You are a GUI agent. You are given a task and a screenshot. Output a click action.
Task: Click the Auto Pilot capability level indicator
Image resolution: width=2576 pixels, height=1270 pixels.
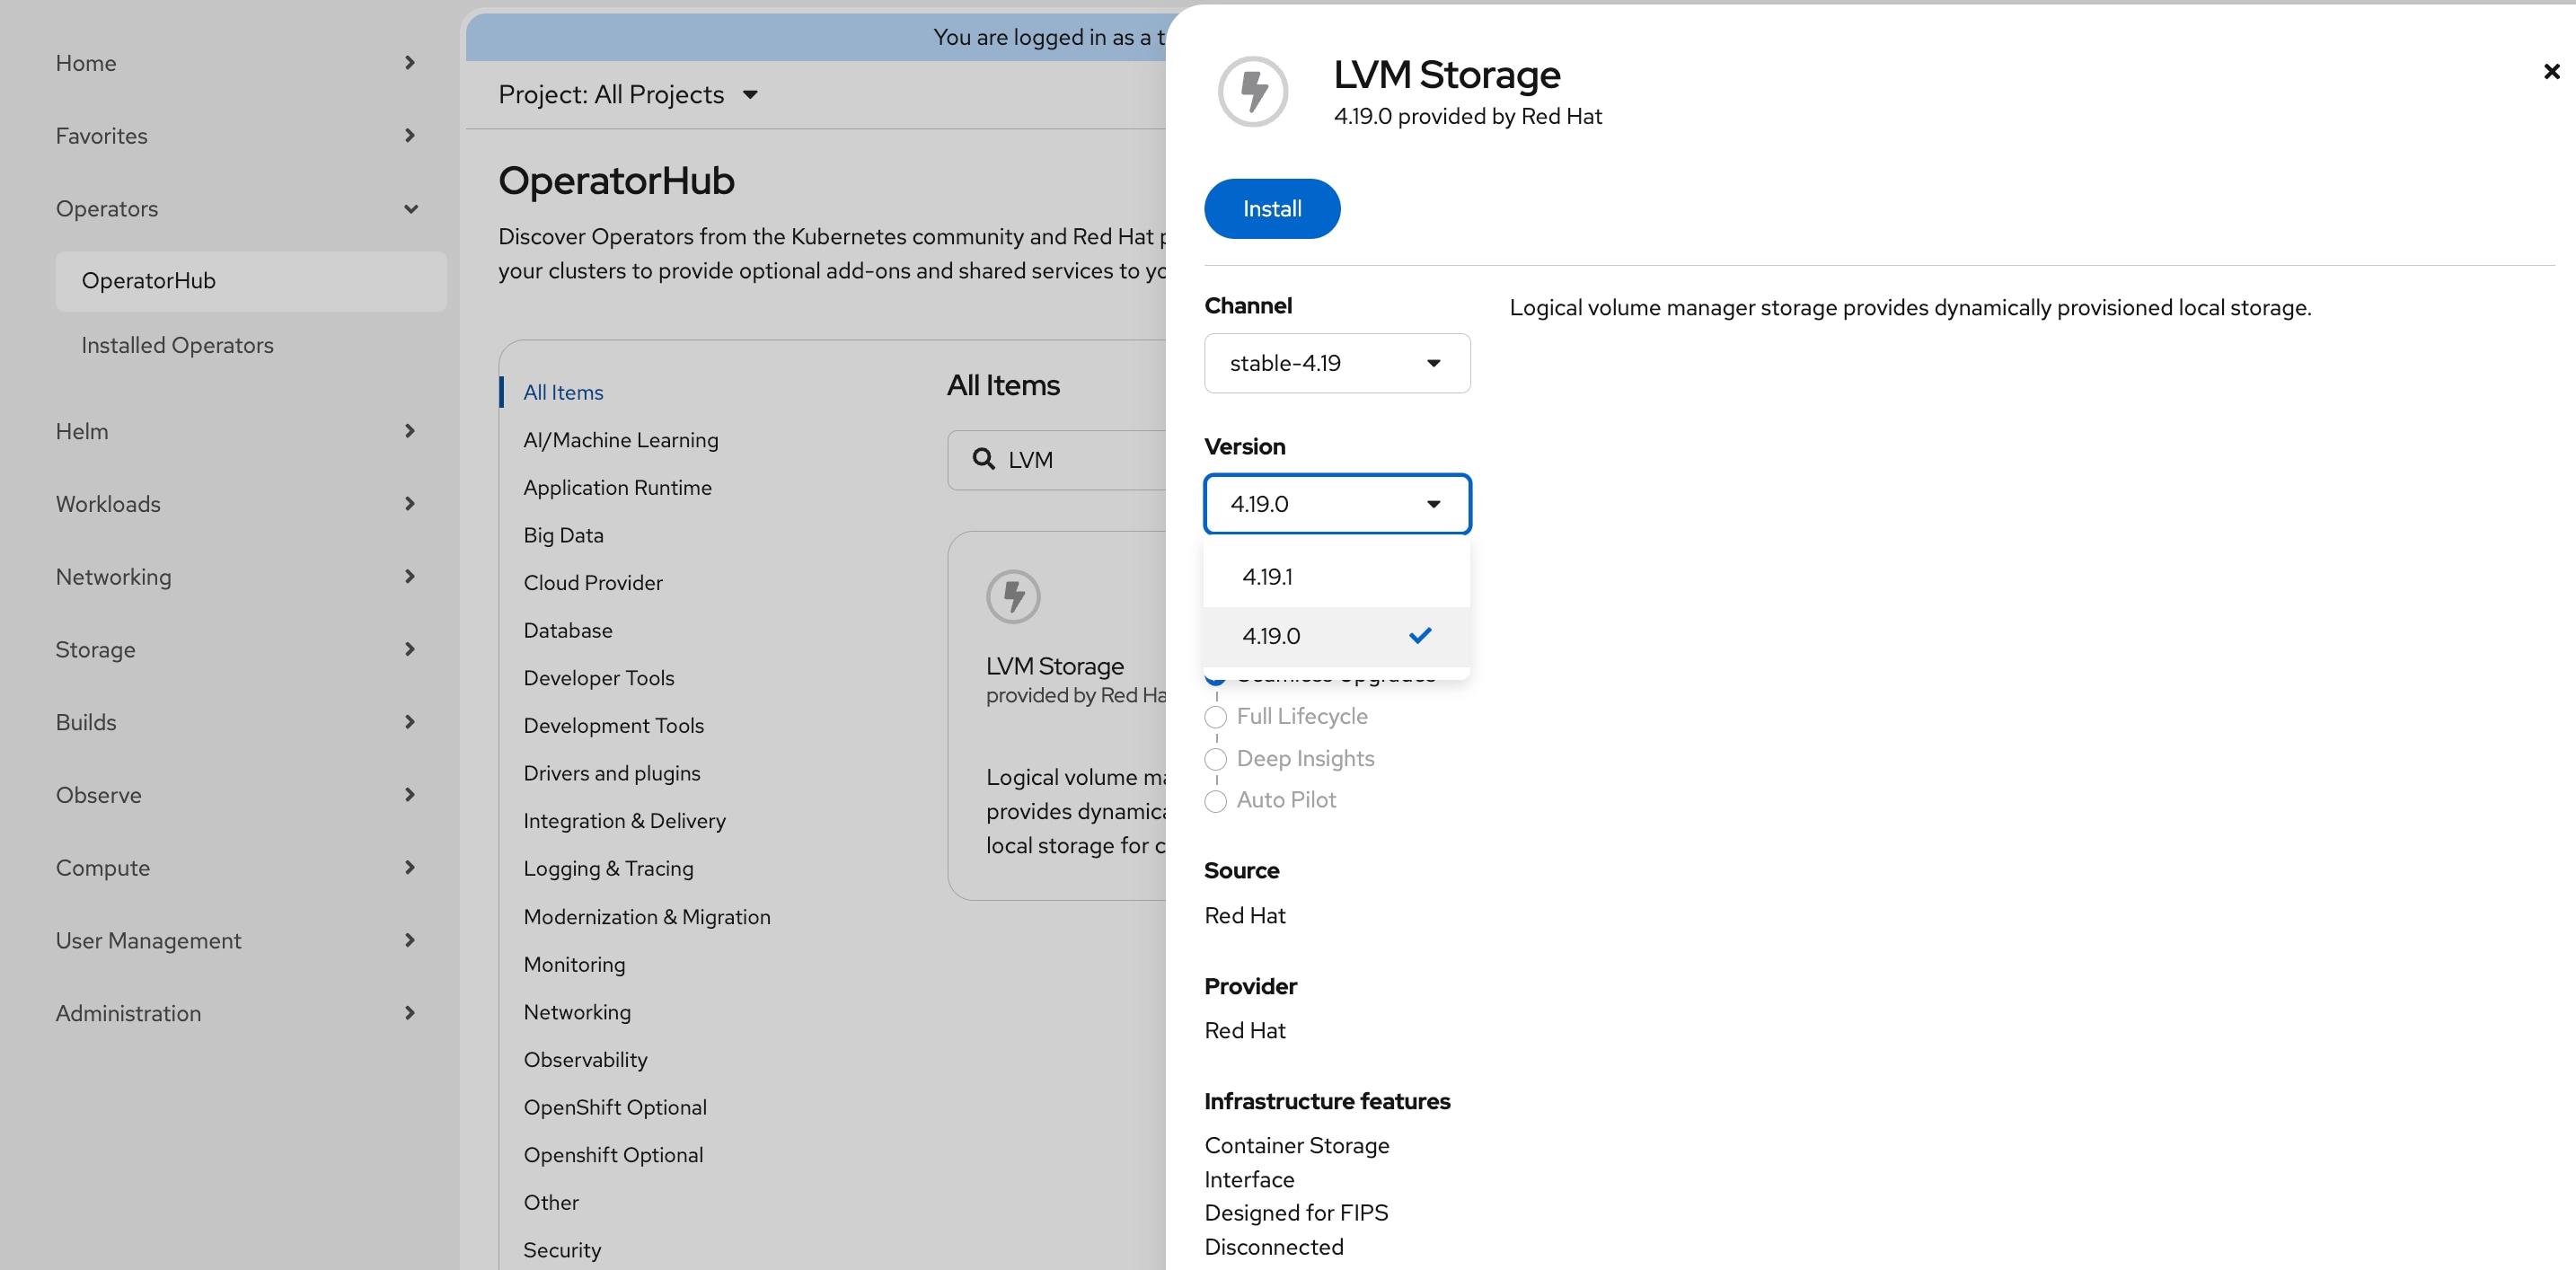click(1215, 801)
